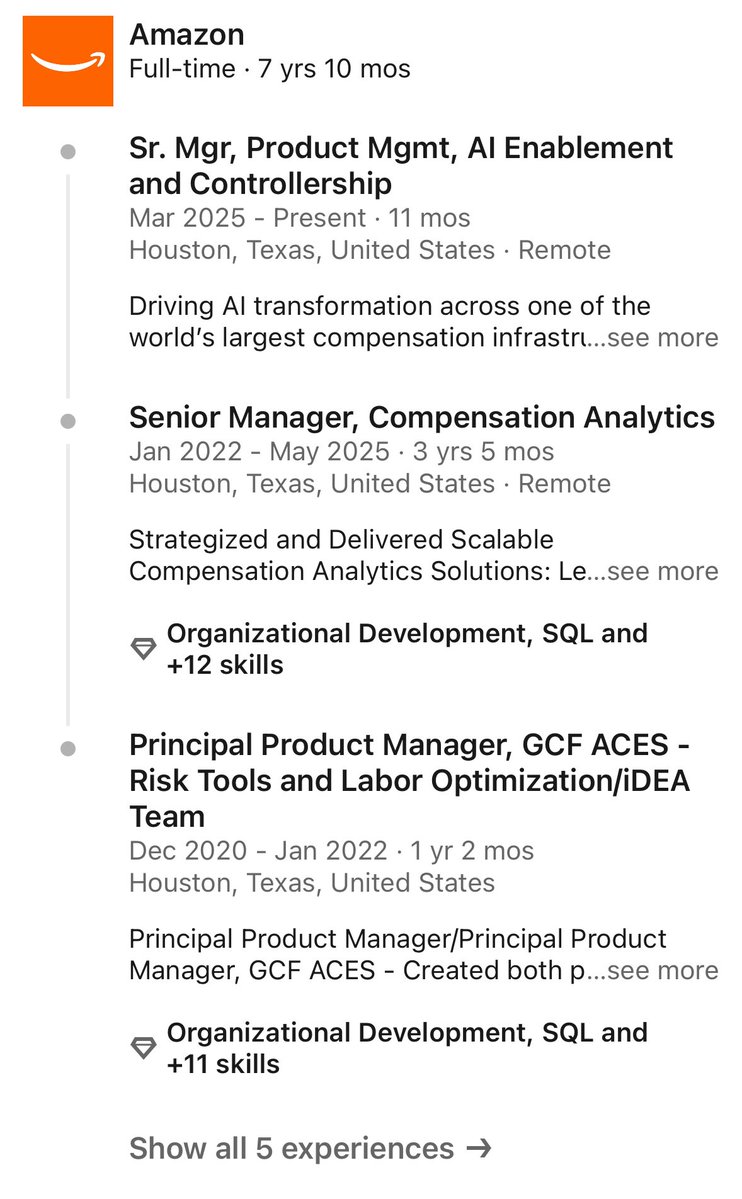The width and height of the screenshot is (742, 1199).
Task: Click skills diamond icon under Principal Product Manager
Action: pyautogui.click(x=143, y=1048)
